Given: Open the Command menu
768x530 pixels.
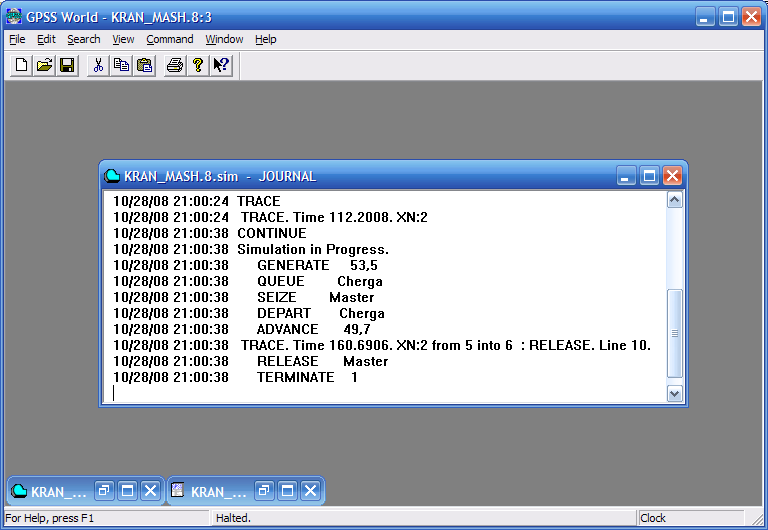Looking at the screenshot, I should tap(169, 39).
